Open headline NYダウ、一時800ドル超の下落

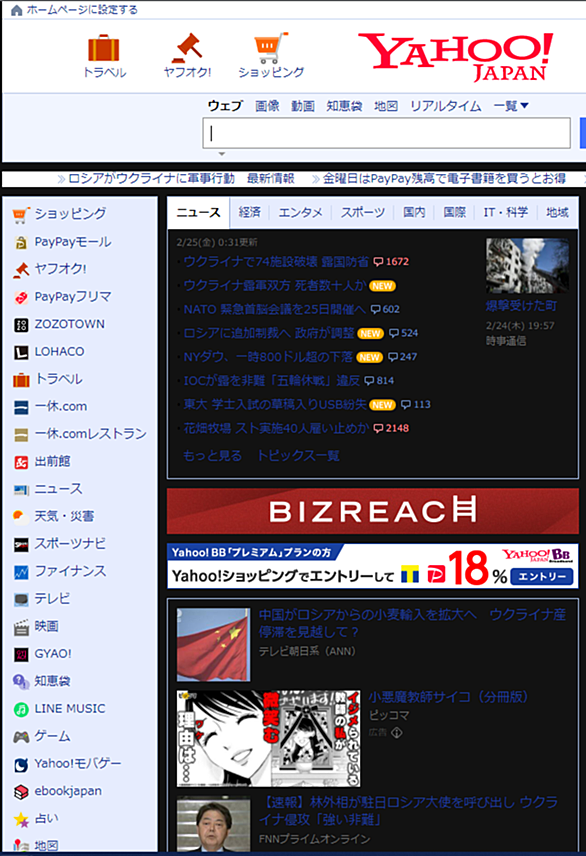pos(268,357)
